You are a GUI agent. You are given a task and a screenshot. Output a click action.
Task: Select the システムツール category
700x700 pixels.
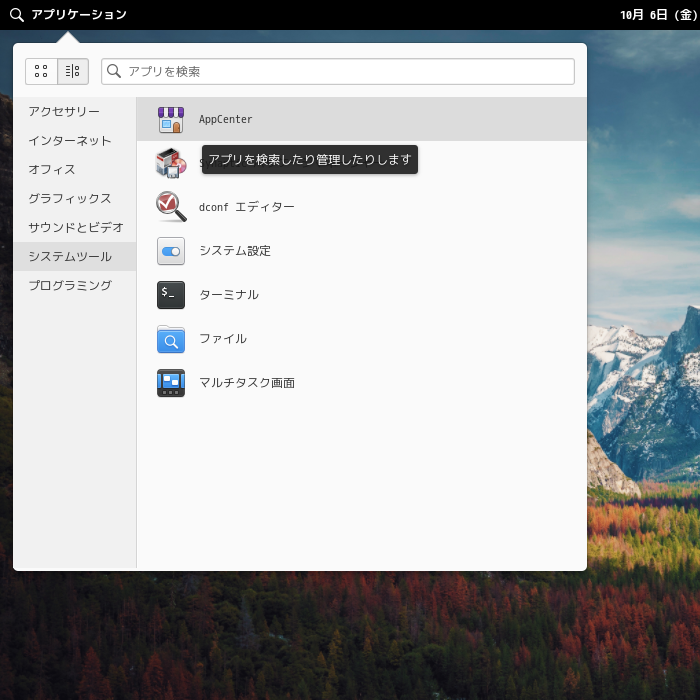(75, 256)
